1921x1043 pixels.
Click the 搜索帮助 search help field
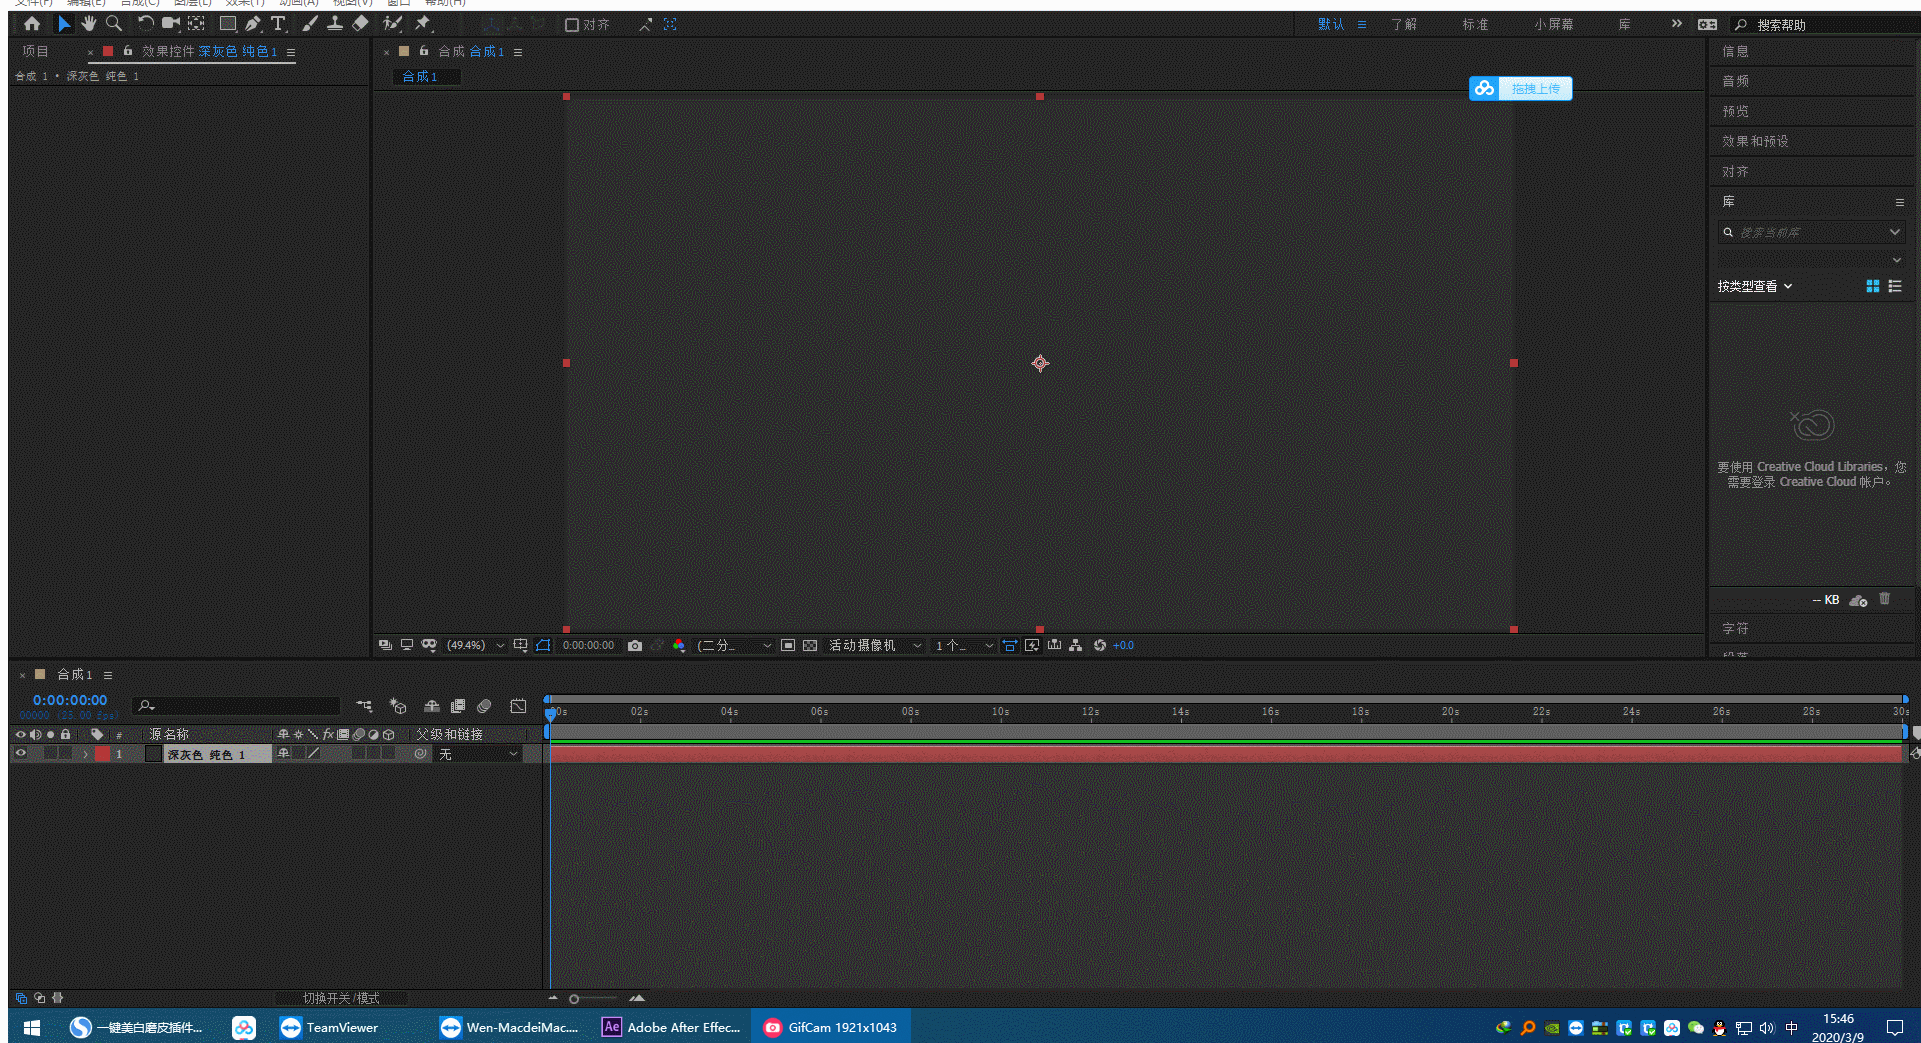tap(1826, 25)
